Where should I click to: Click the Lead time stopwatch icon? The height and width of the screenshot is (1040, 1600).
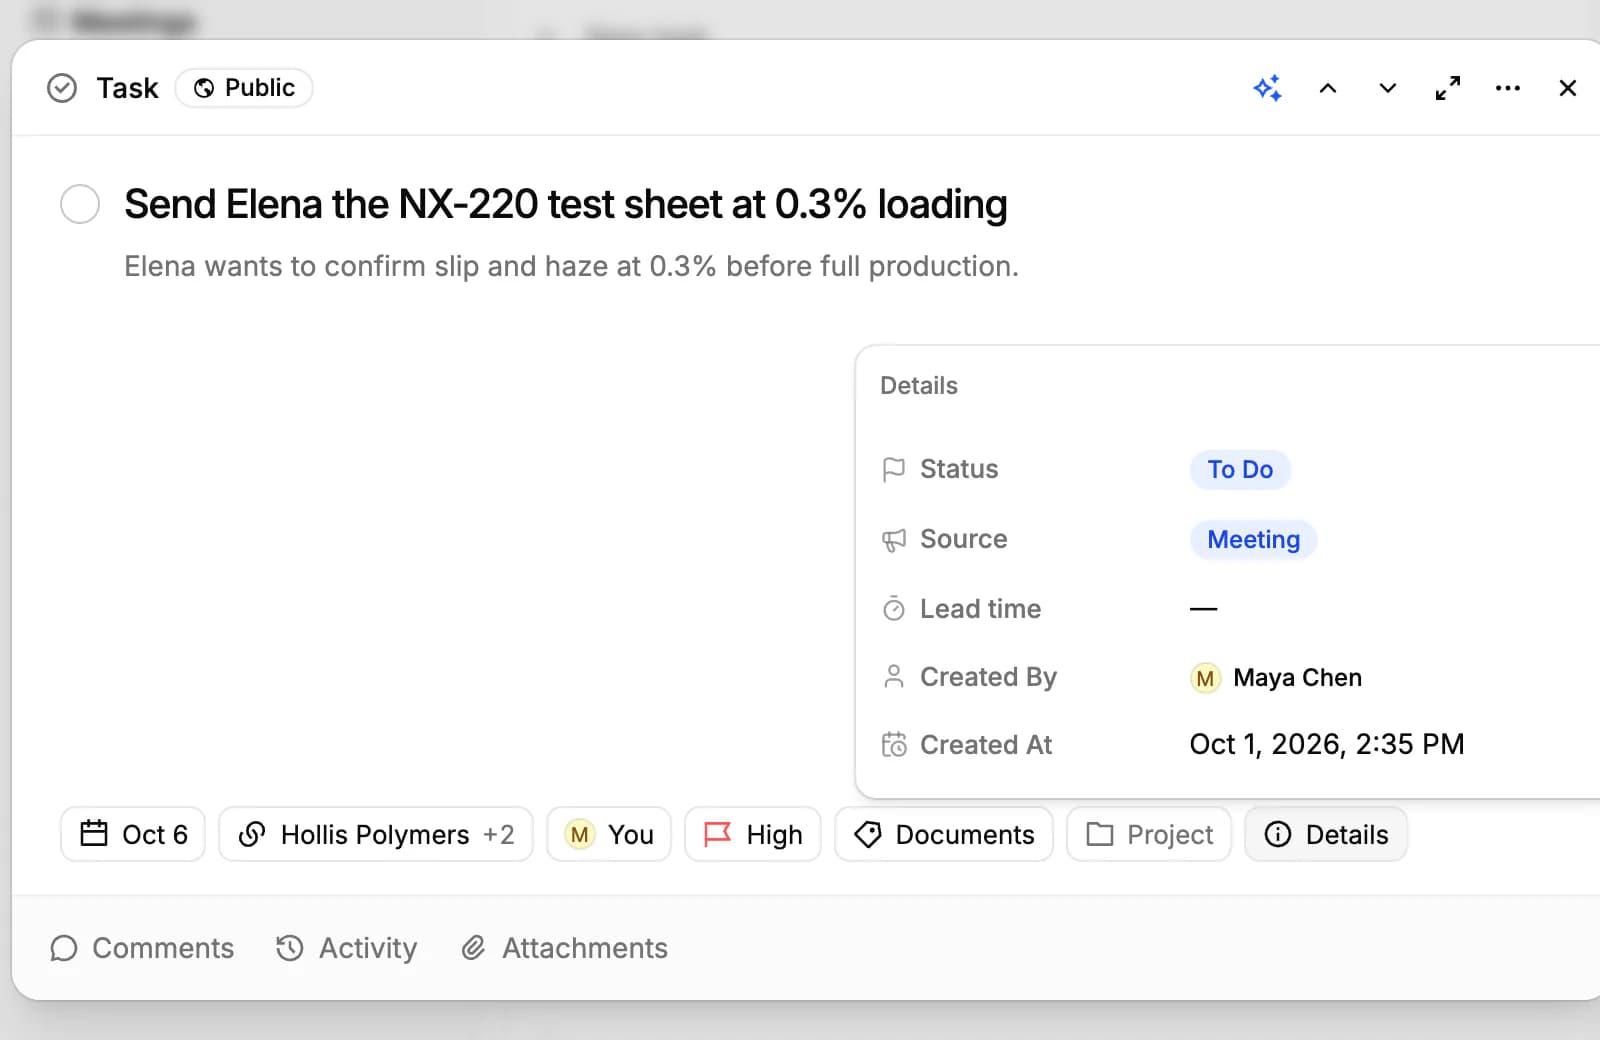click(x=894, y=609)
